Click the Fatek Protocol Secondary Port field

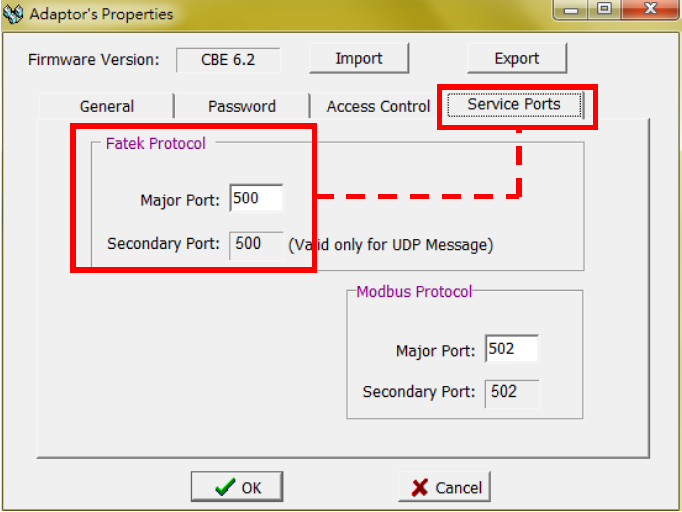tap(256, 246)
